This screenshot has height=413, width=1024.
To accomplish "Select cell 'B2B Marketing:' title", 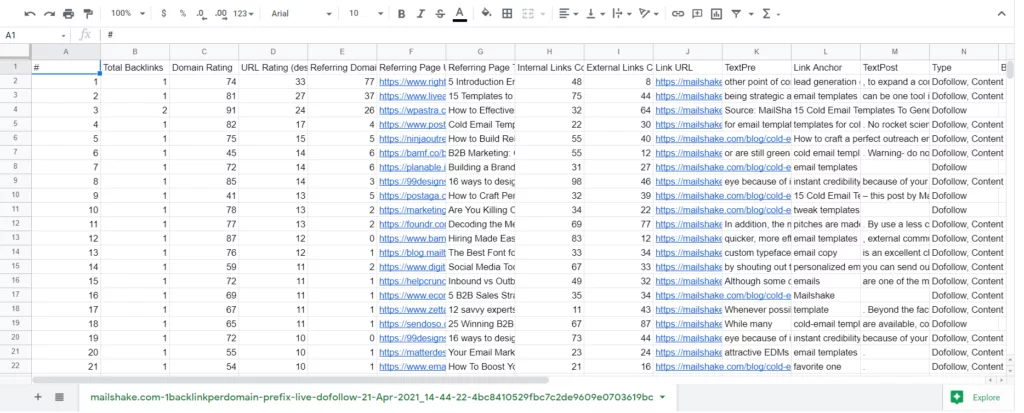I will [481, 153].
